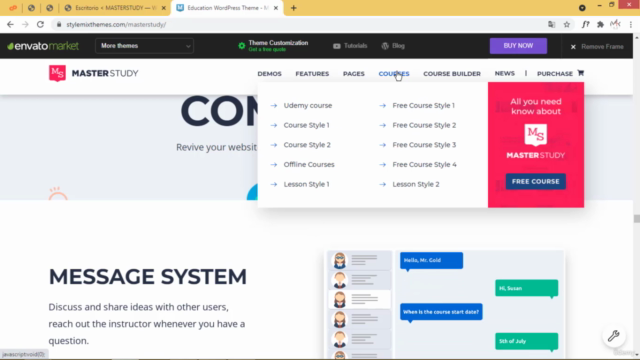Open the DEMOS menu
This screenshot has height=360, width=640.
[269, 74]
